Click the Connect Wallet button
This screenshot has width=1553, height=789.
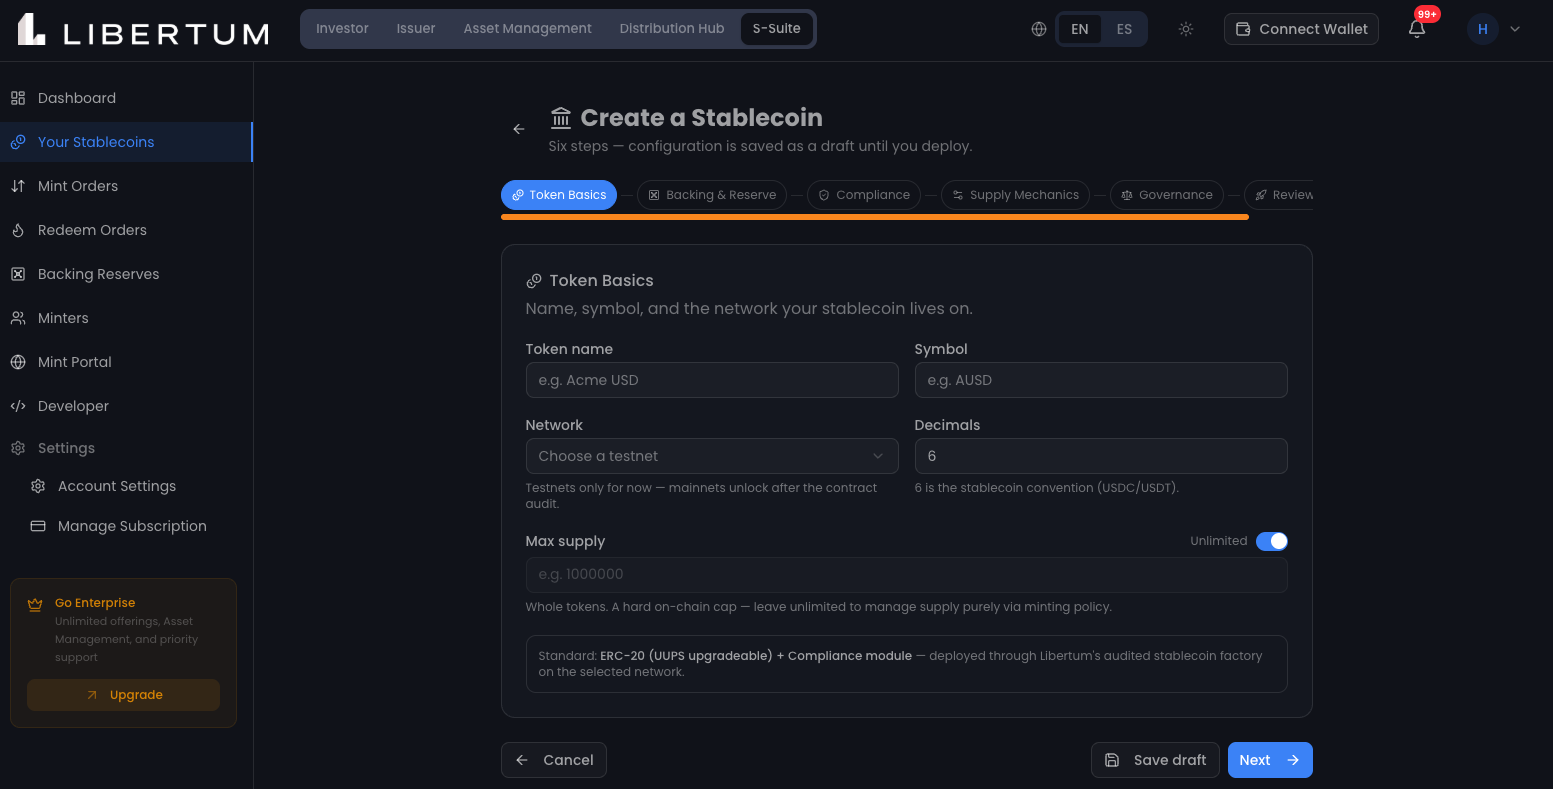click(1301, 29)
